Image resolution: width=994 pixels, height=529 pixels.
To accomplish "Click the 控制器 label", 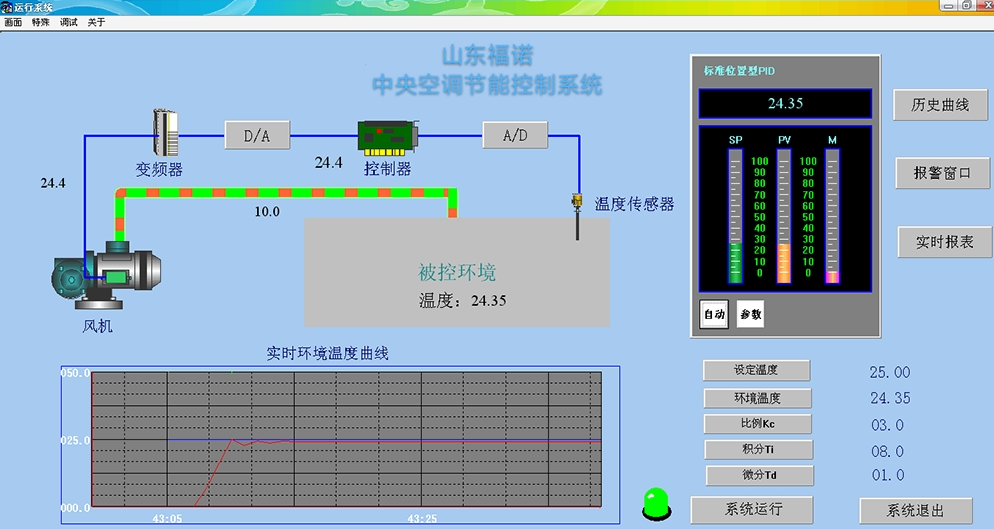I will (x=387, y=169).
